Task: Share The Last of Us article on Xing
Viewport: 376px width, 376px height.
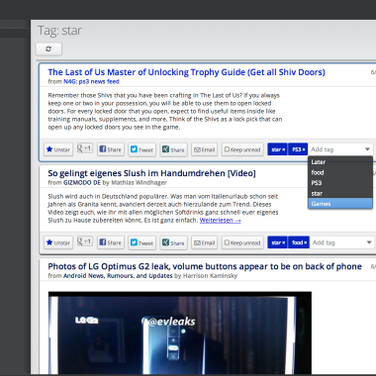Action: (173, 149)
